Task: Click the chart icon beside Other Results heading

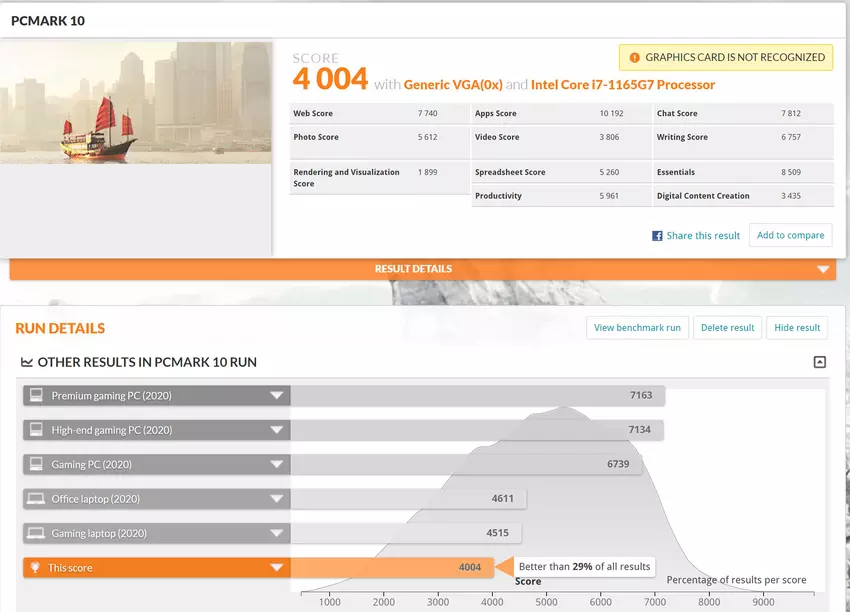Action: click(x=26, y=362)
